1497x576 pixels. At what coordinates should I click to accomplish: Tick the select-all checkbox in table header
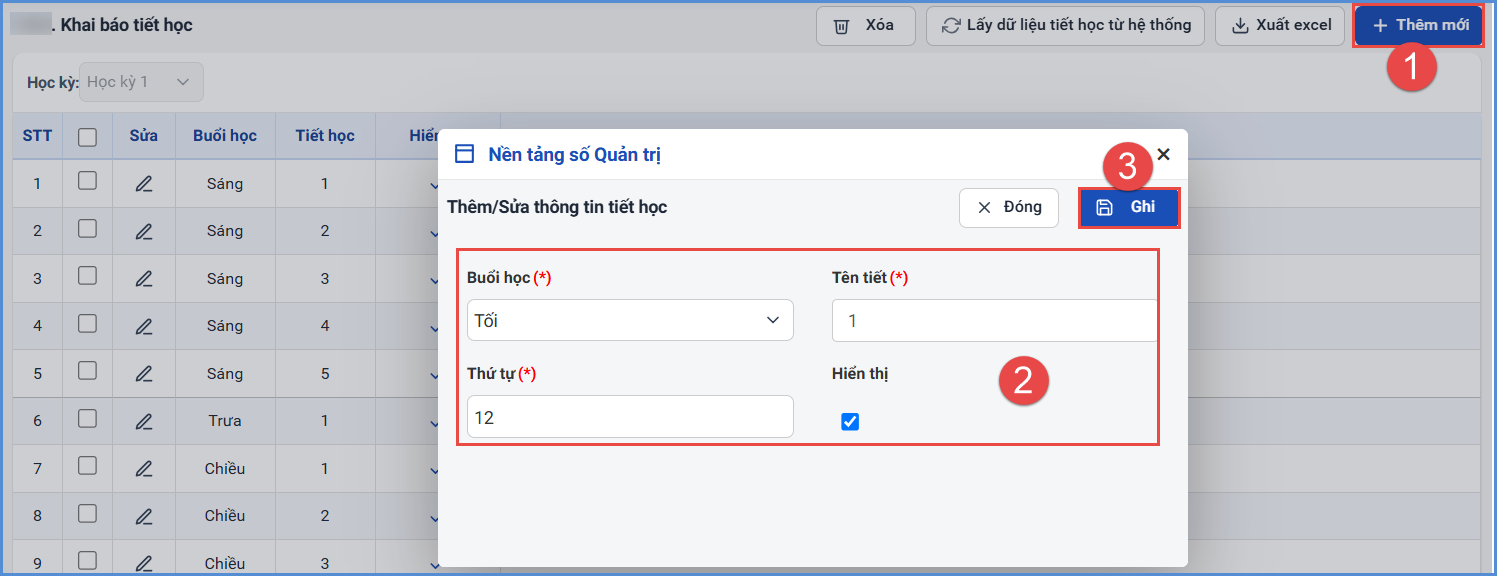pos(87,137)
